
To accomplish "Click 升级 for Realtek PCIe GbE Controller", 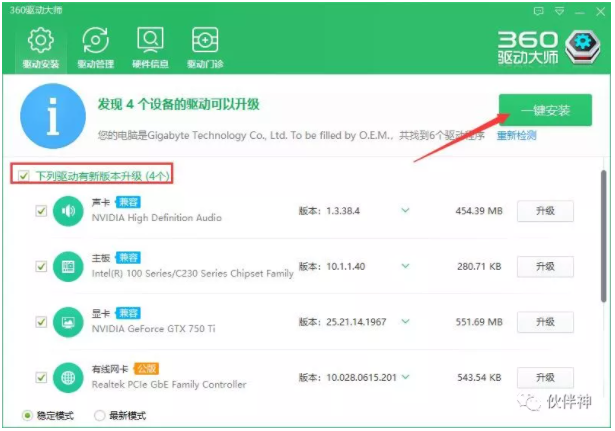I will 545,378.
